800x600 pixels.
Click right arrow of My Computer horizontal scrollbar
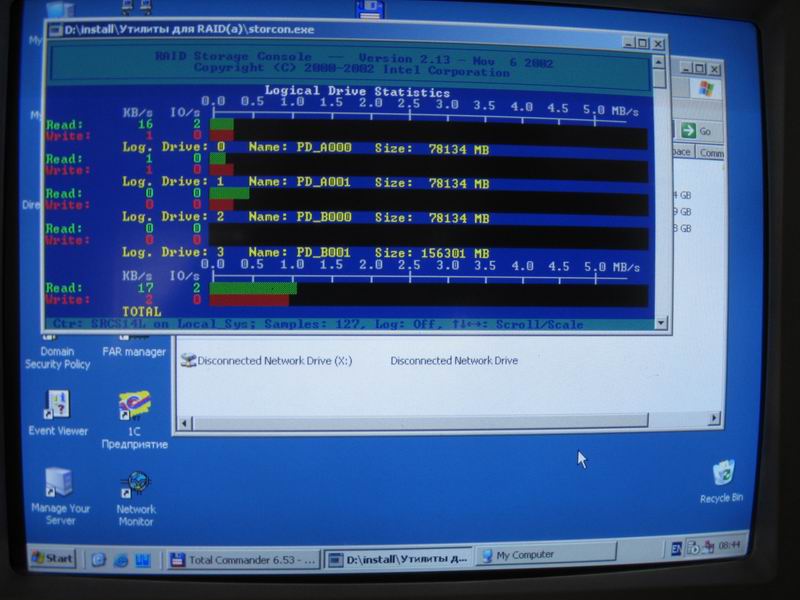[x=714, y=418]
